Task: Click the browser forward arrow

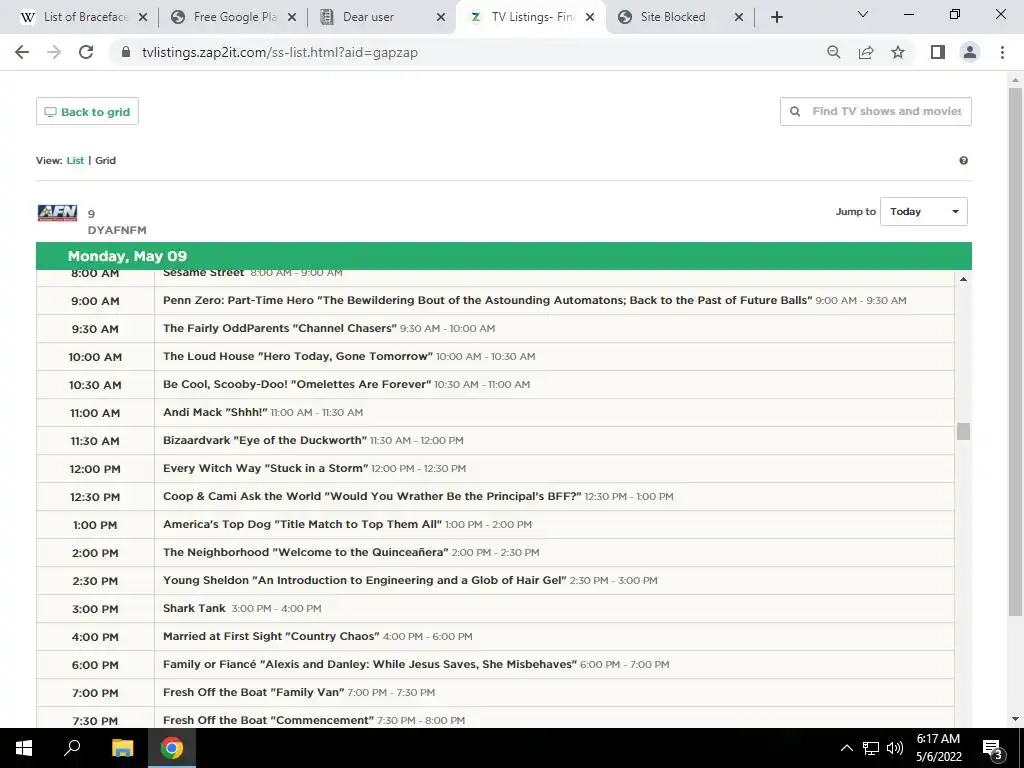Action: tap(54, 52)
